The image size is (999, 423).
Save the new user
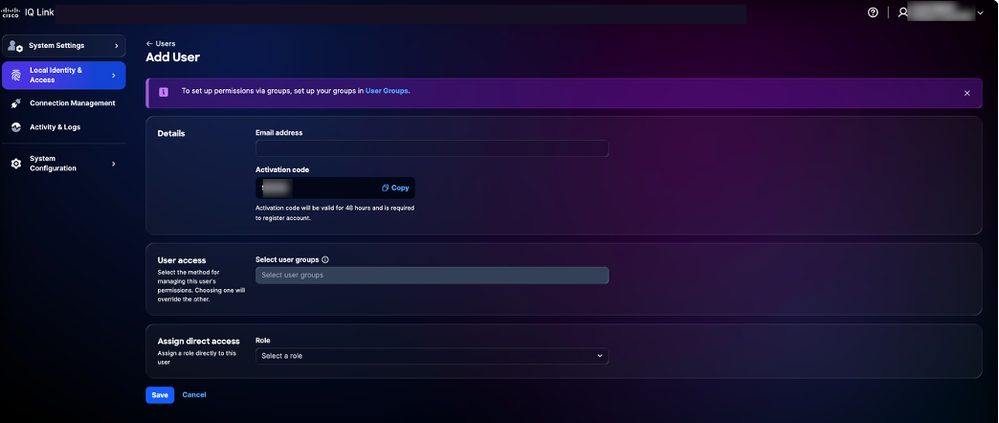click(160, 395)
